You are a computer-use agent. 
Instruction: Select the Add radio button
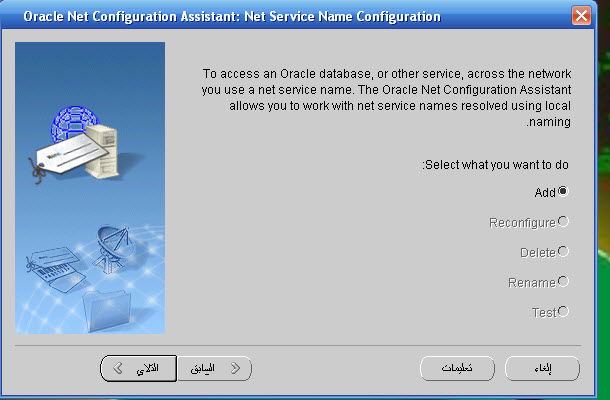click(x=563, y=191)
